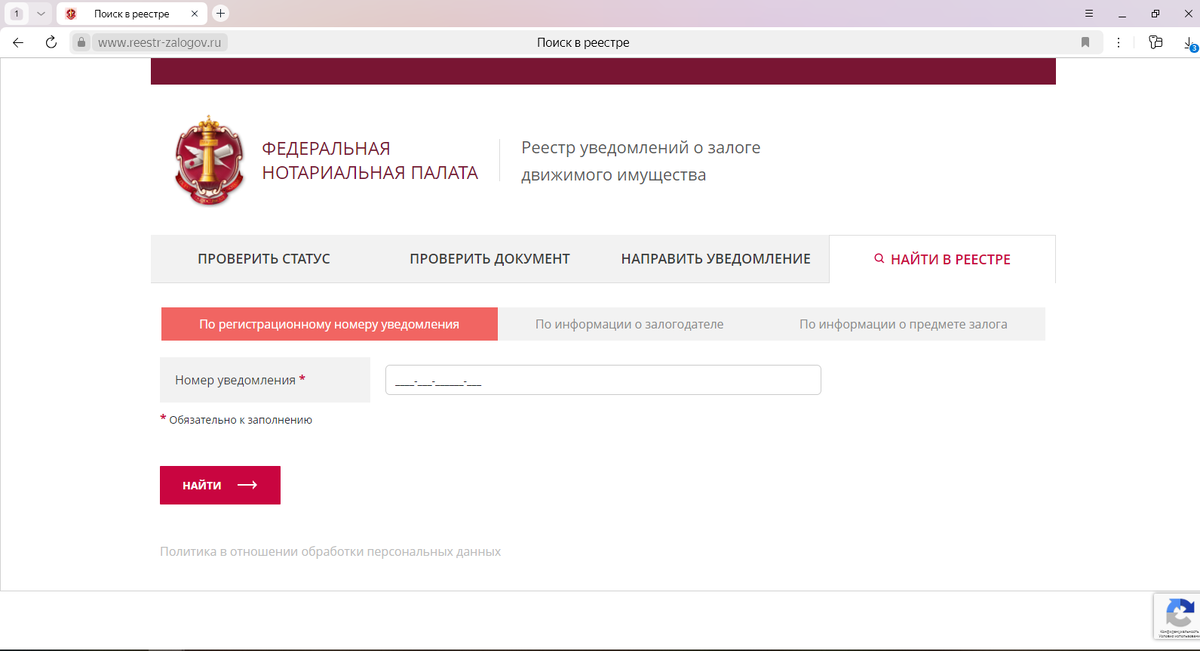This screenshot has width=1200, height=651.
Task: Open the personal data processing policy link
Action: click(330, 551)
